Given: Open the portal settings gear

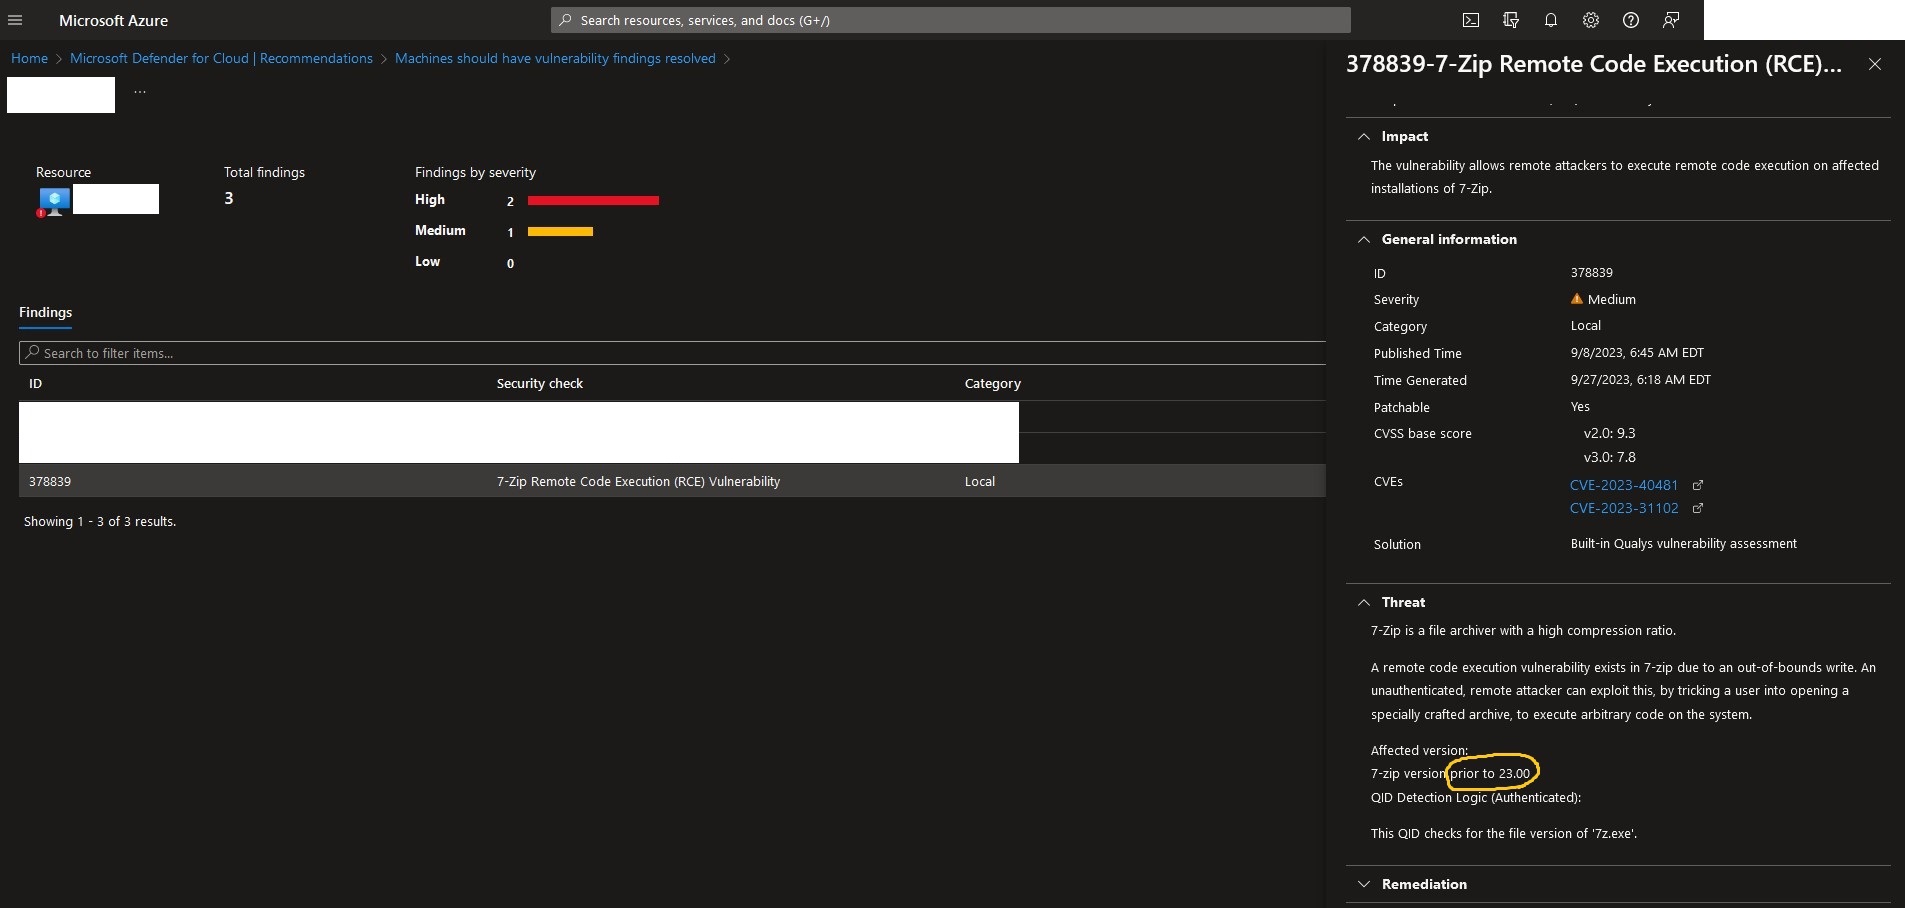Looking at the screenshot, I should pos(1590,20).
